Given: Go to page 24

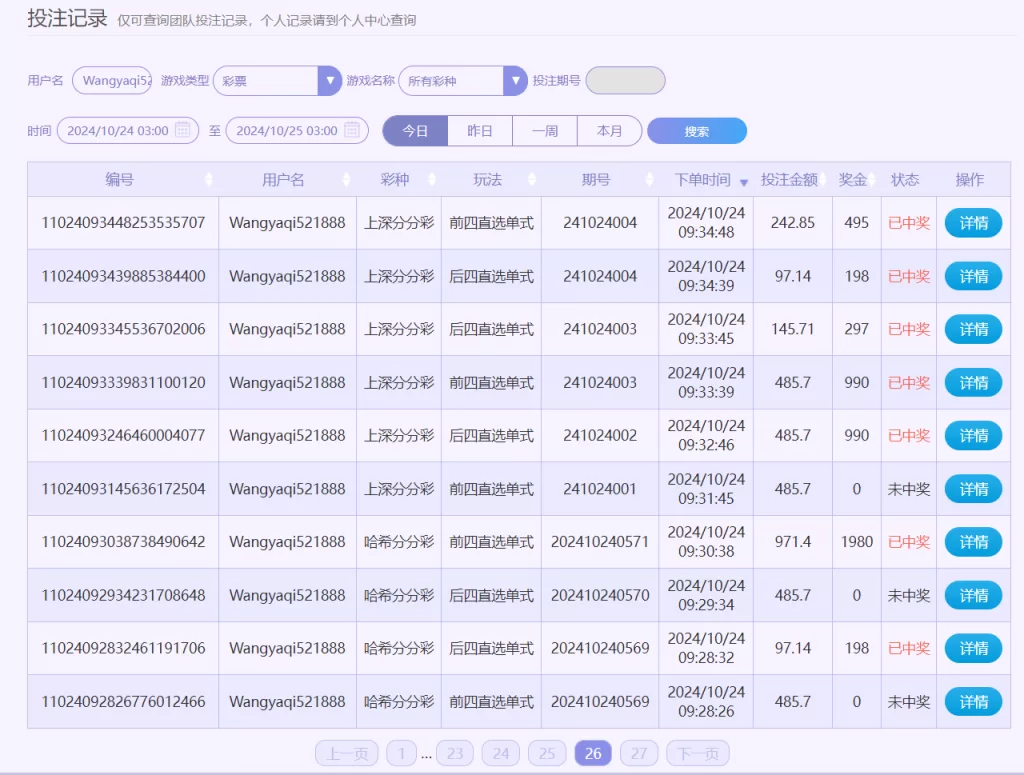Looking at the screenshot, I should pyautogui.click(x=501, y=753).
